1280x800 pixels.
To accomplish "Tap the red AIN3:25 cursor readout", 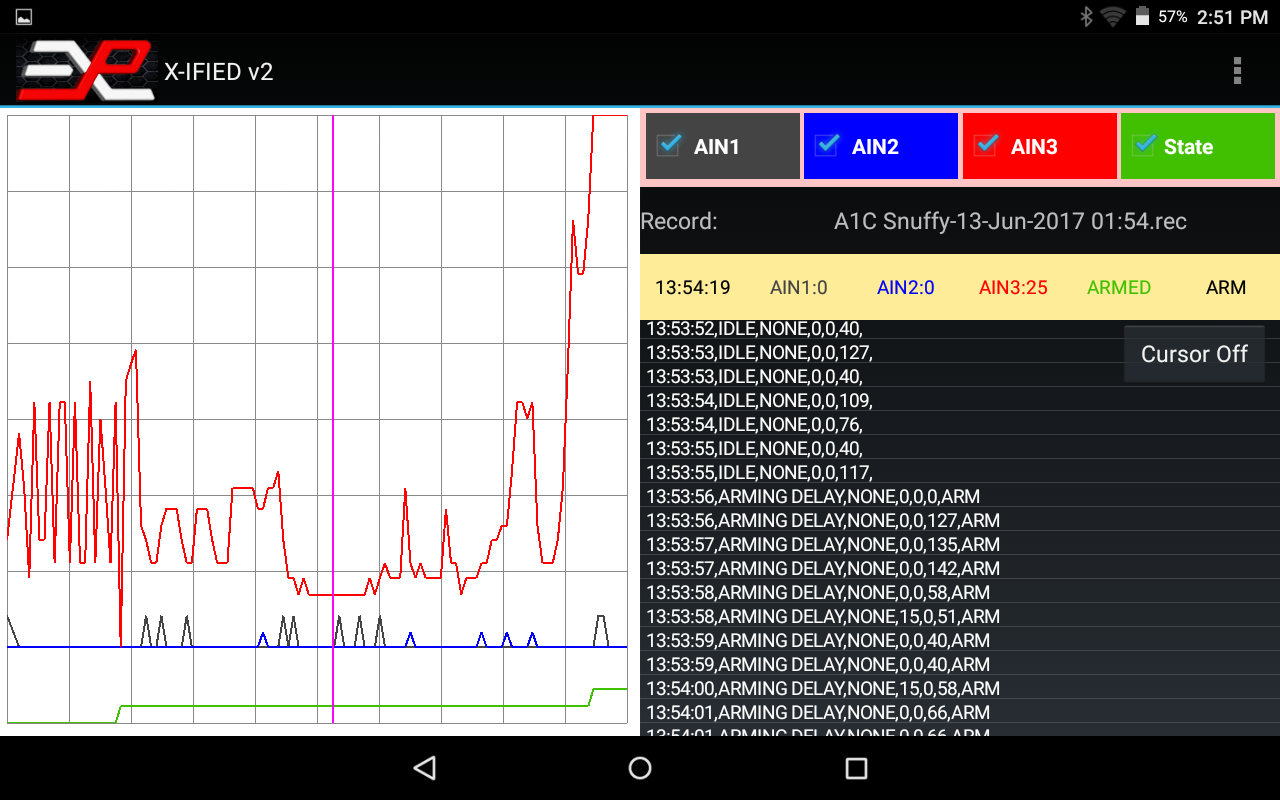I will point(1013,288).
